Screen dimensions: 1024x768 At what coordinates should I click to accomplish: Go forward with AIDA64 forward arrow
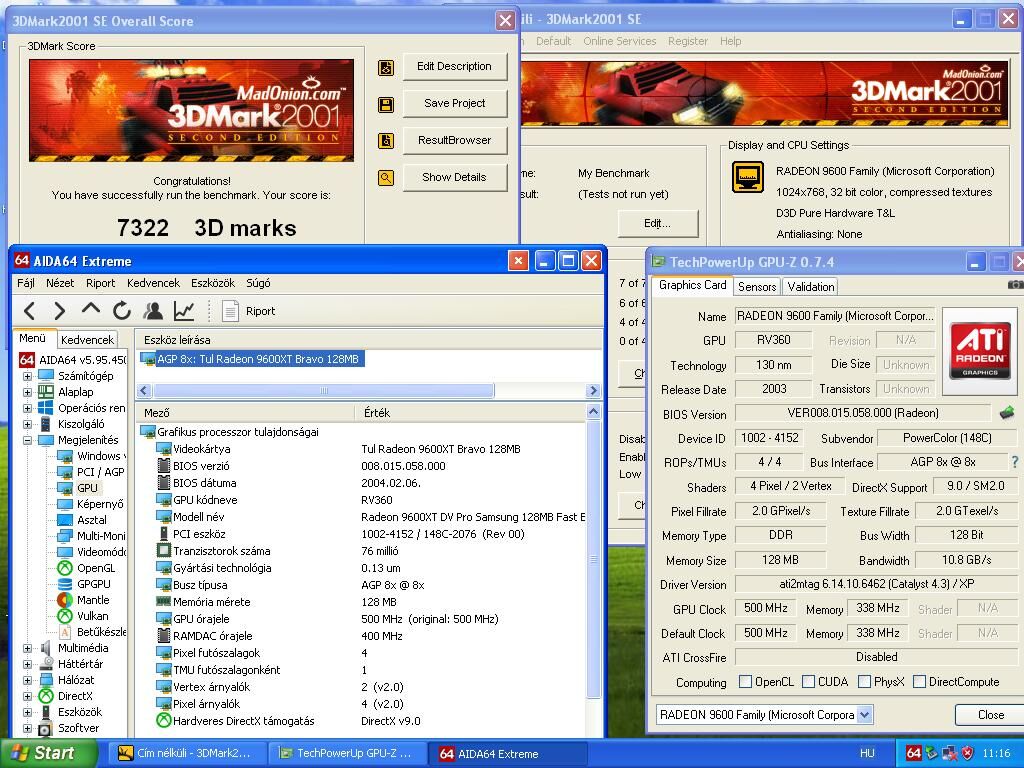tap(59, 311)
